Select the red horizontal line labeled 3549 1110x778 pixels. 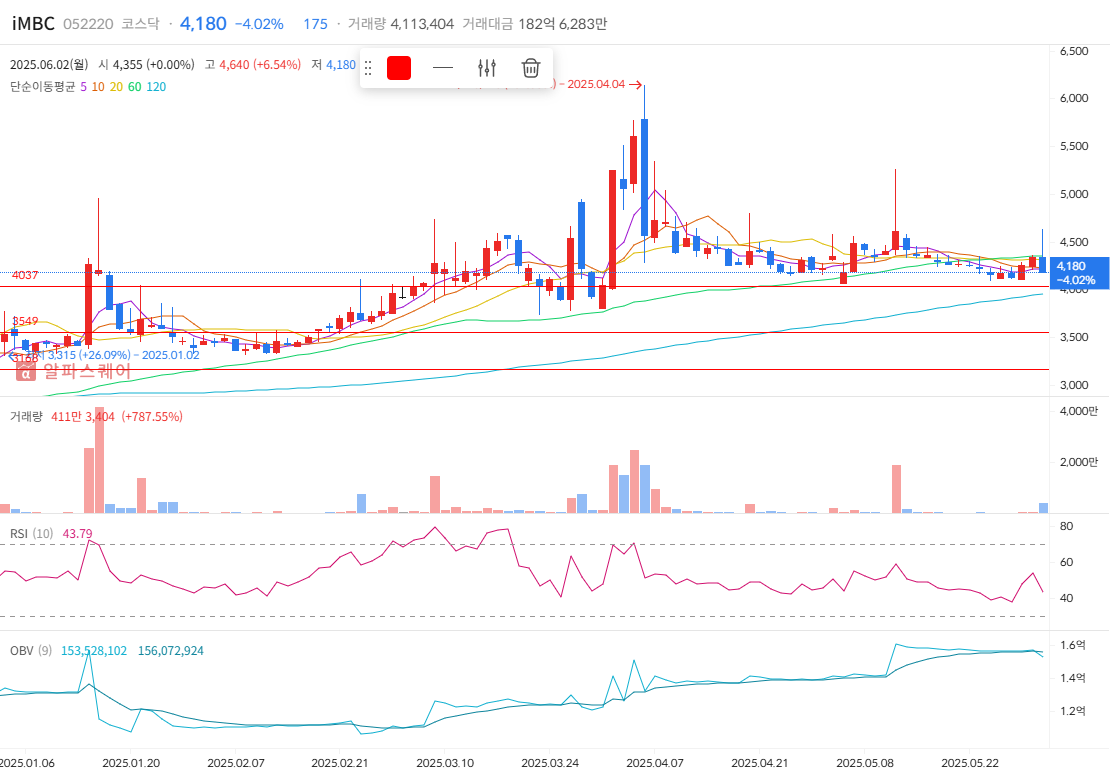(524, 333)
